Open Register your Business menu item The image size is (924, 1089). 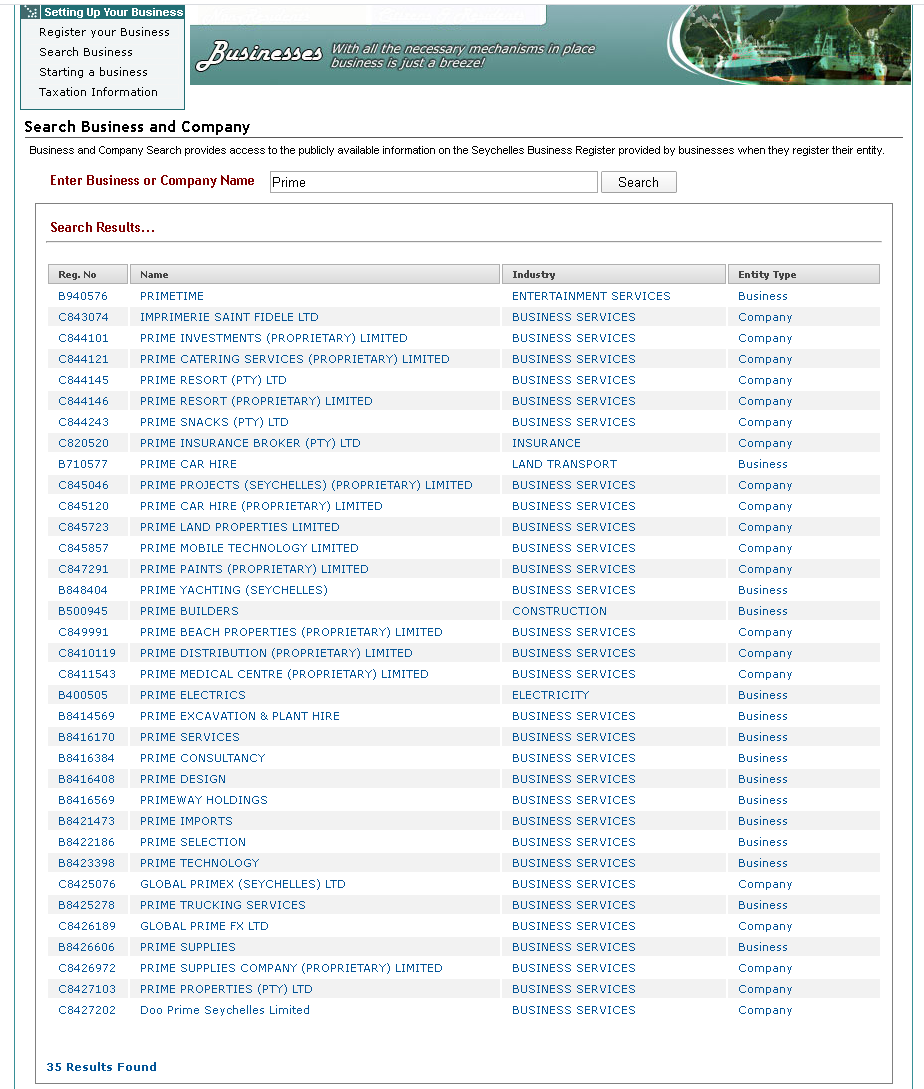tap(104, 32)
